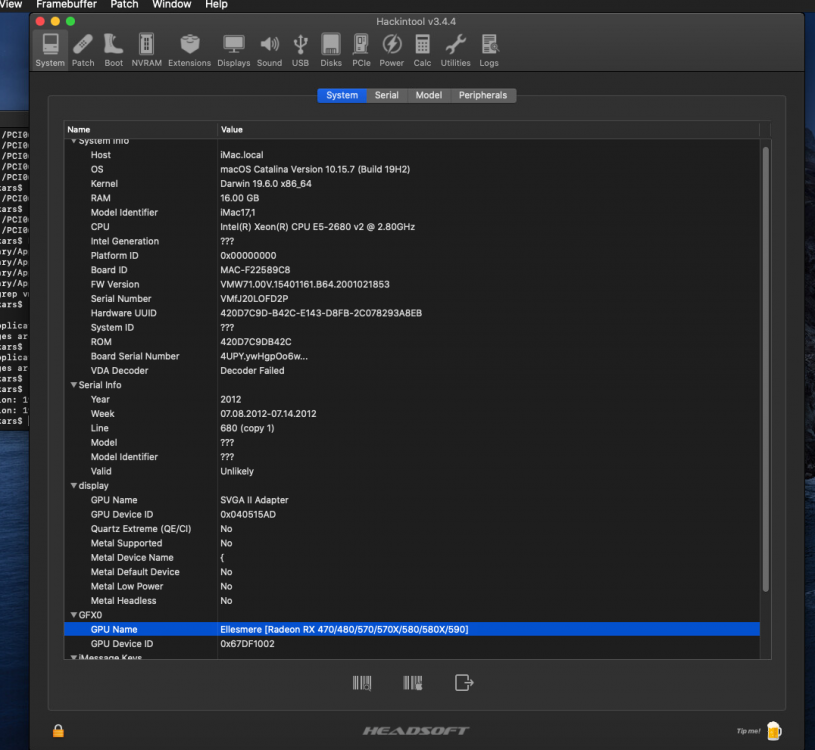This screenshot has height=750, width=815.
Task: Open the Sound toolbar section
Action: tap(269, 50)
